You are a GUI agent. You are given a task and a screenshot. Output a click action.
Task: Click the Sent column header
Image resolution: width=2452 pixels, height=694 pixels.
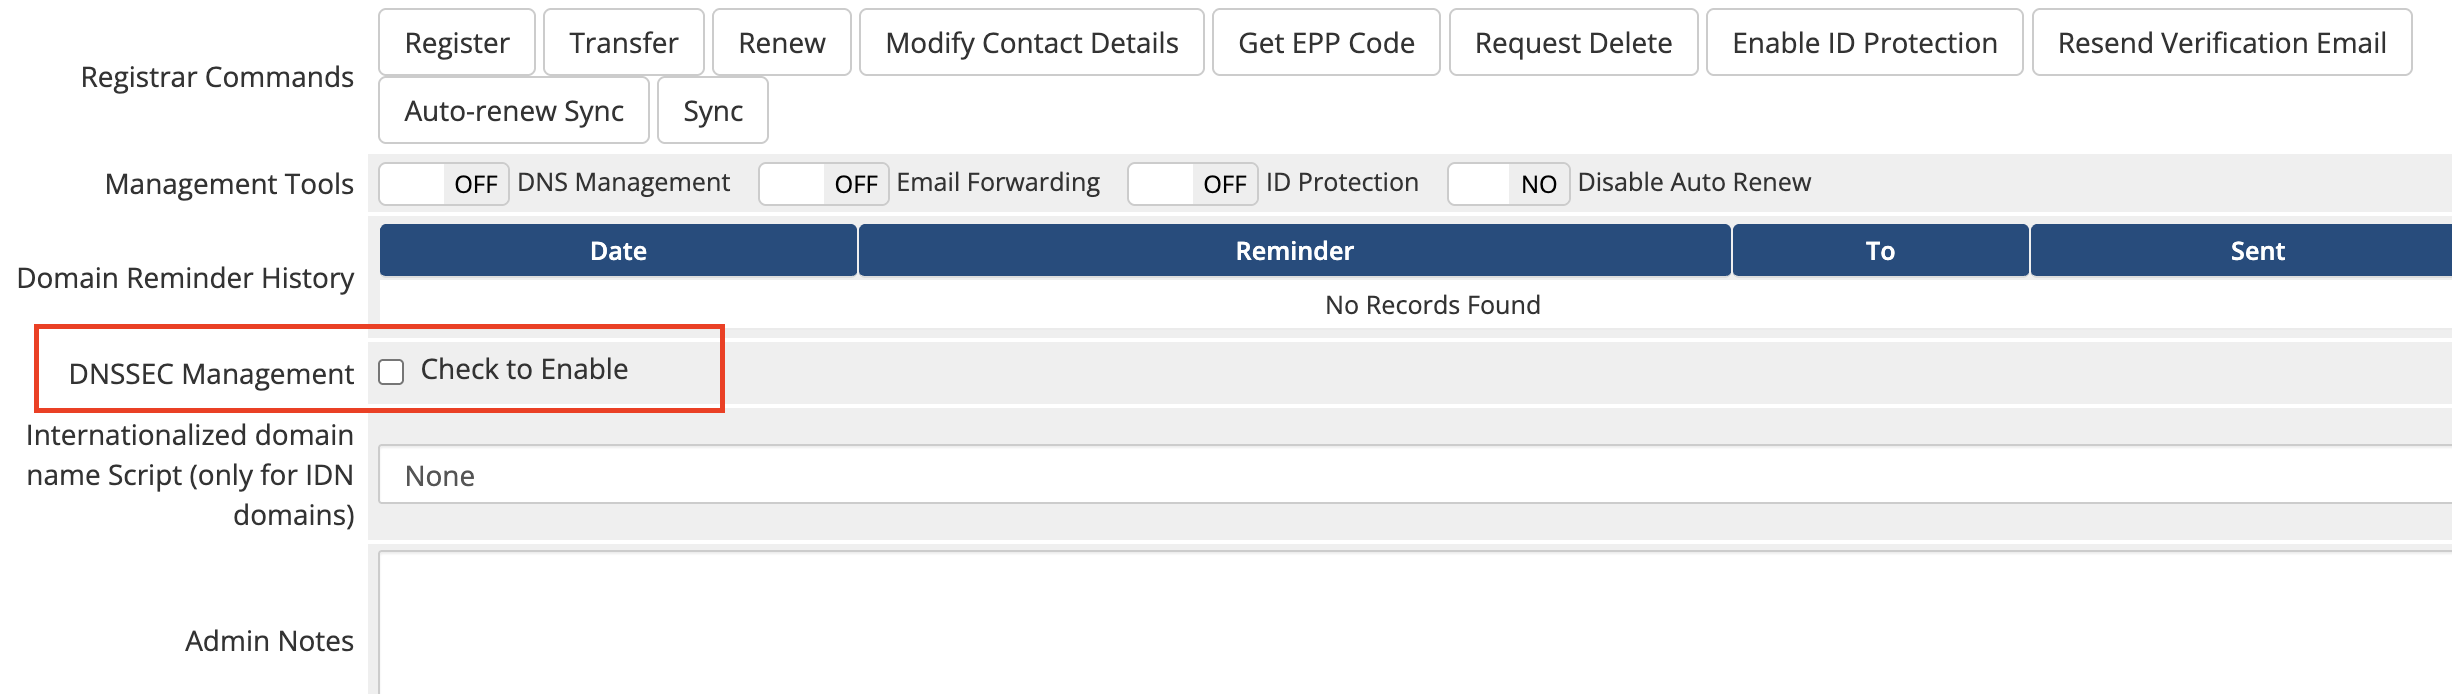pos(2256,251)
